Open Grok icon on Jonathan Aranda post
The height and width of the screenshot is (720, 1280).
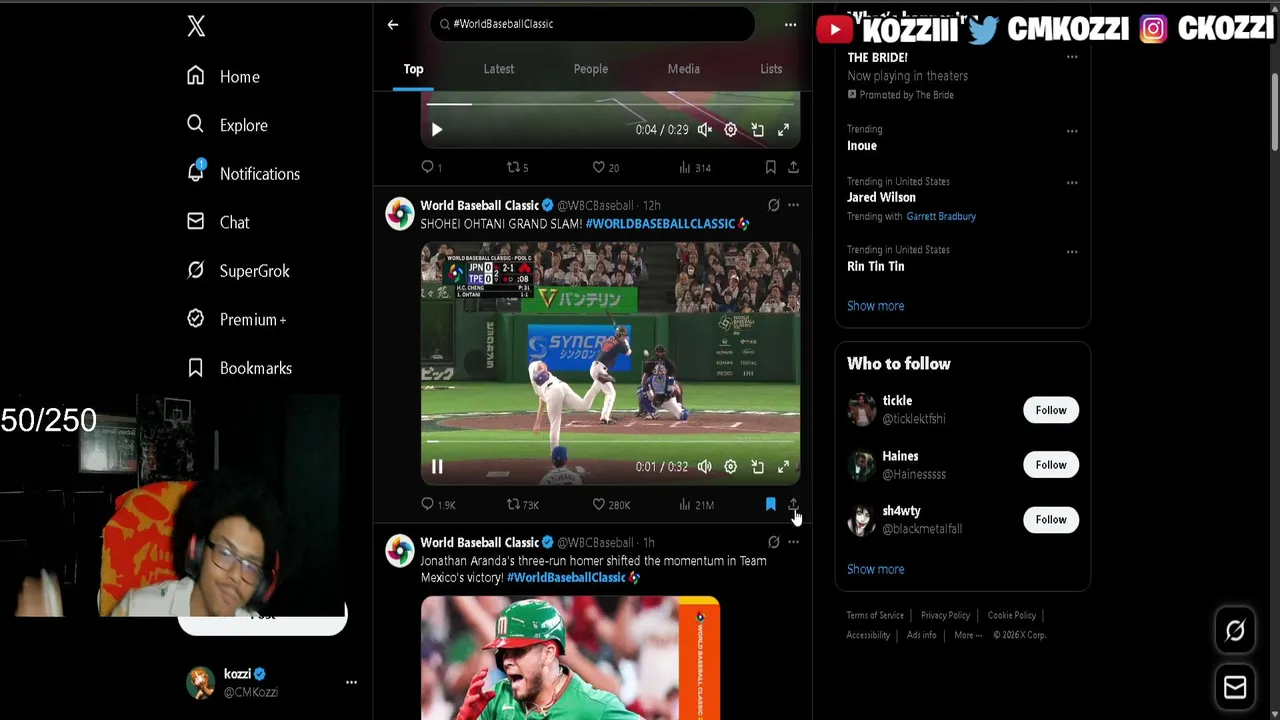[x=773, y=542]
